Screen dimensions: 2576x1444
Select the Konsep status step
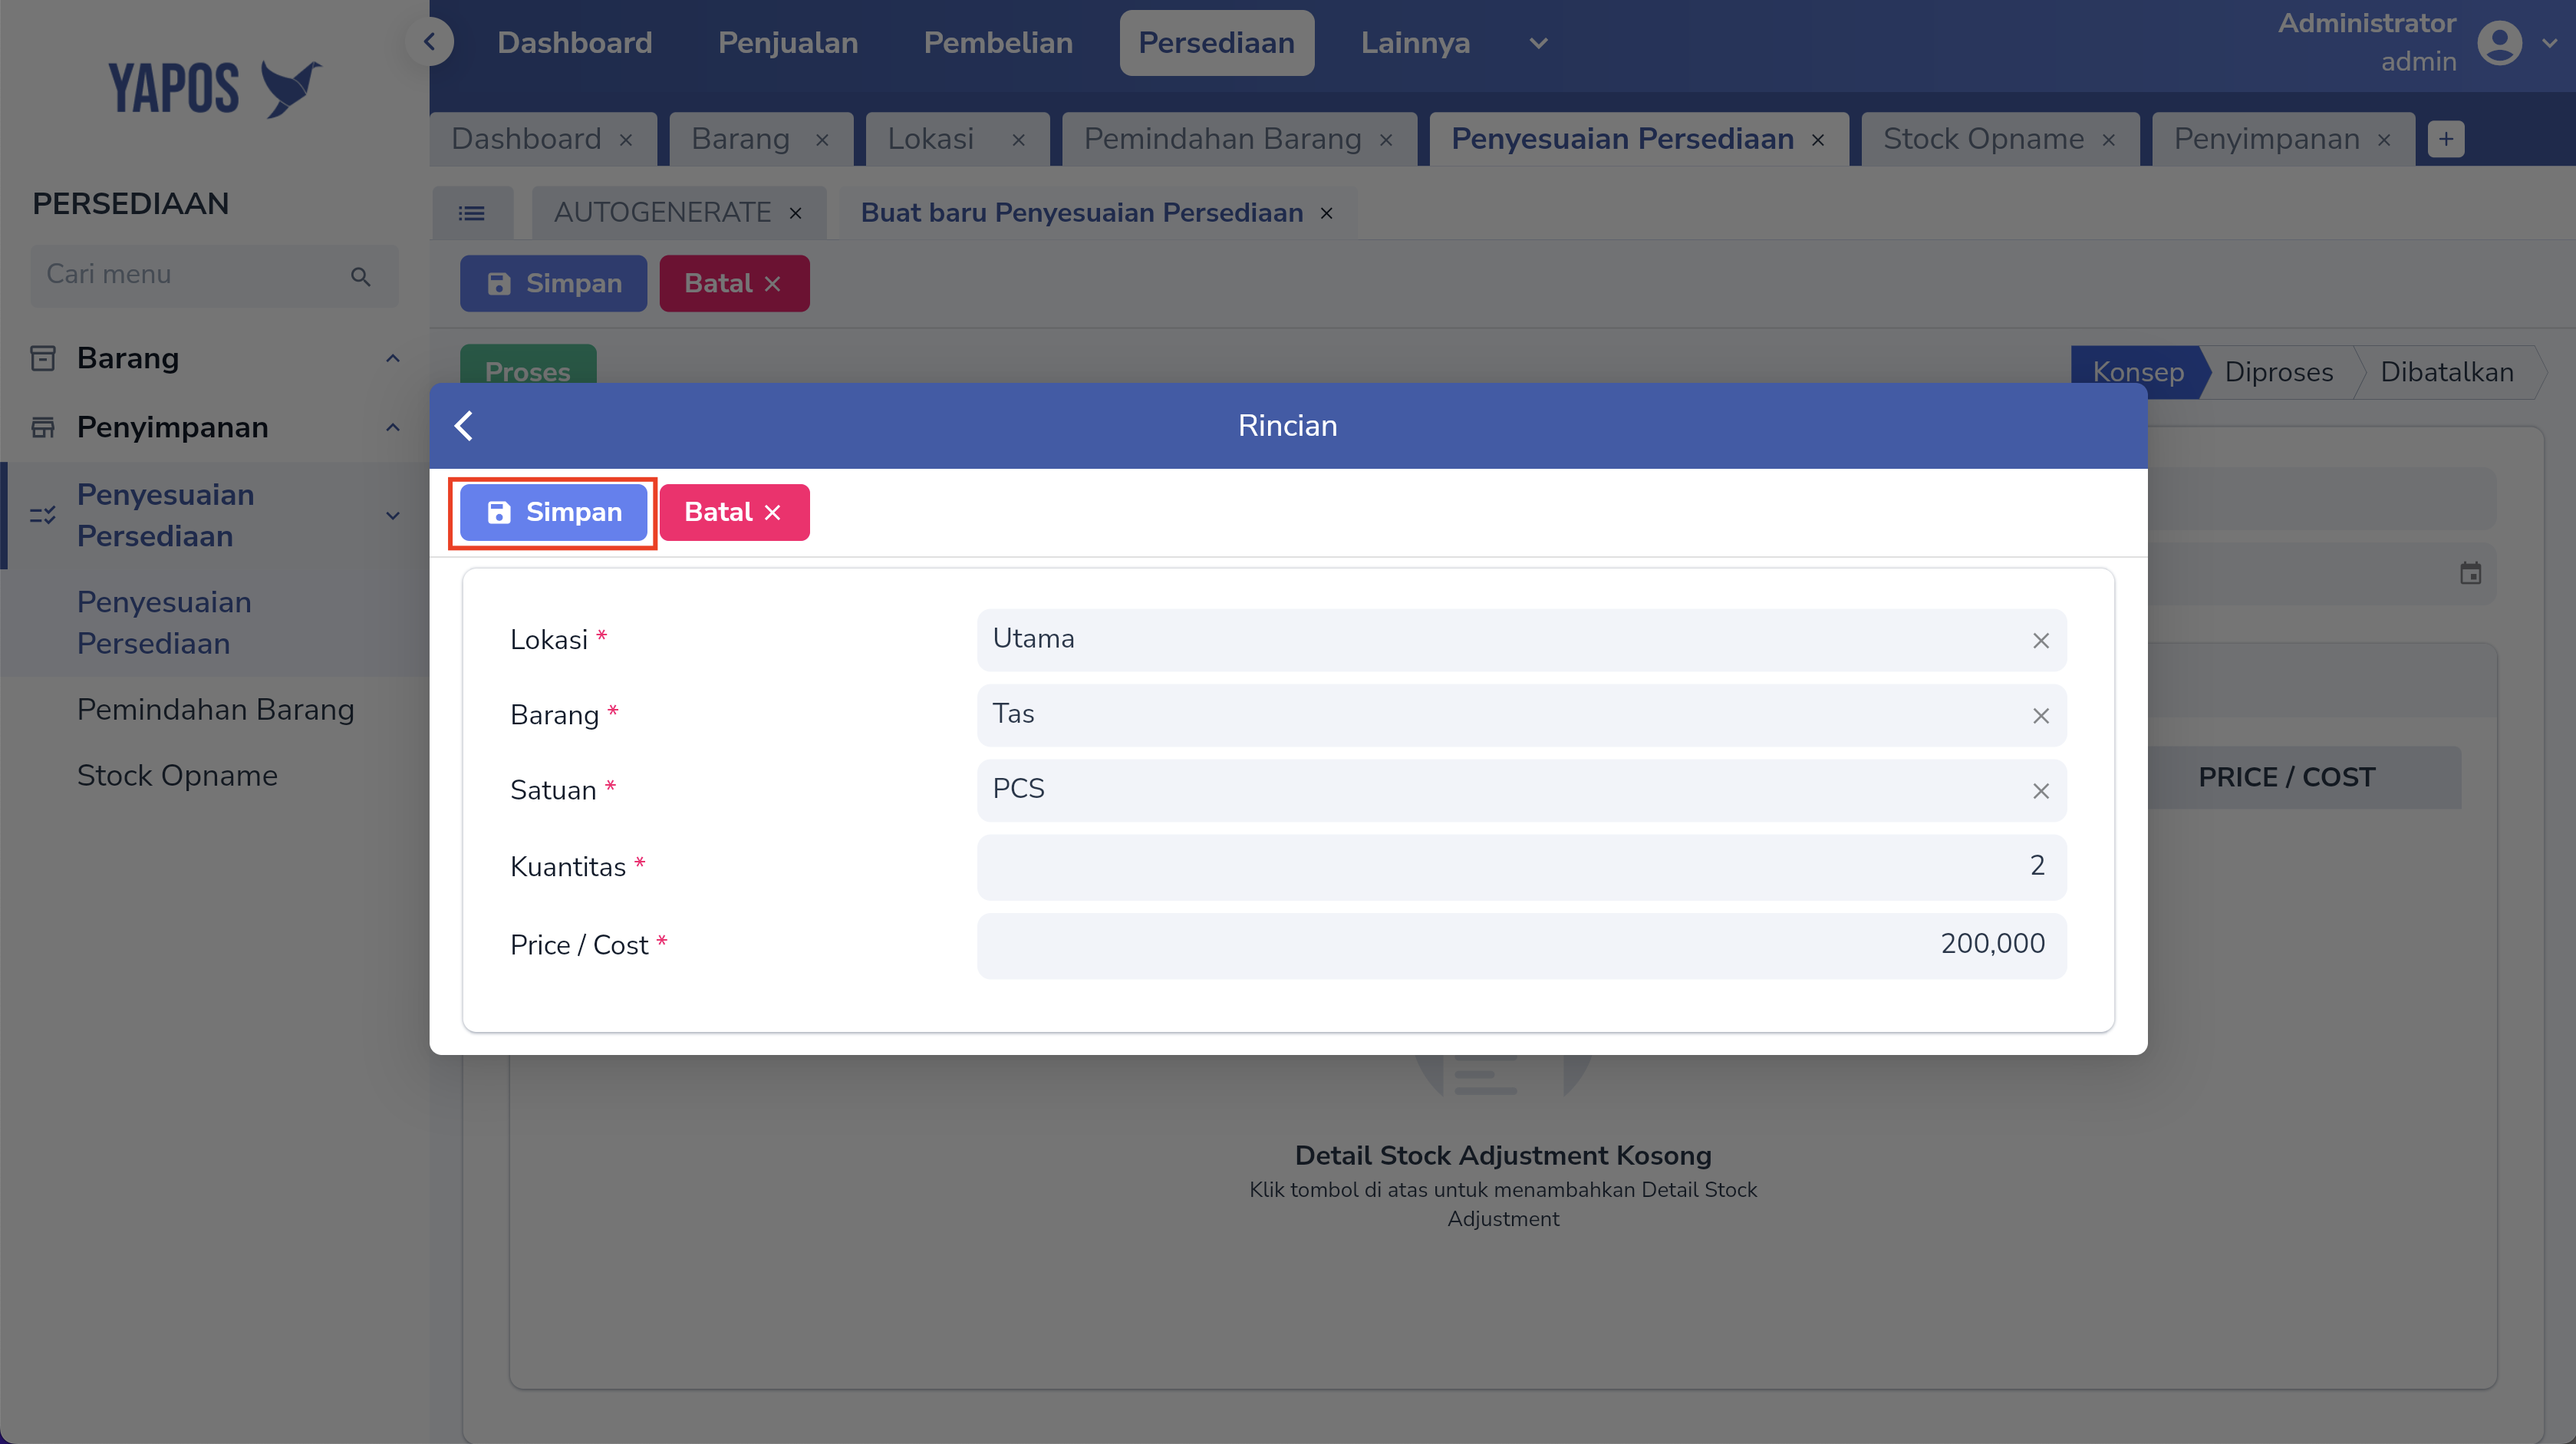coord(2138,372)
